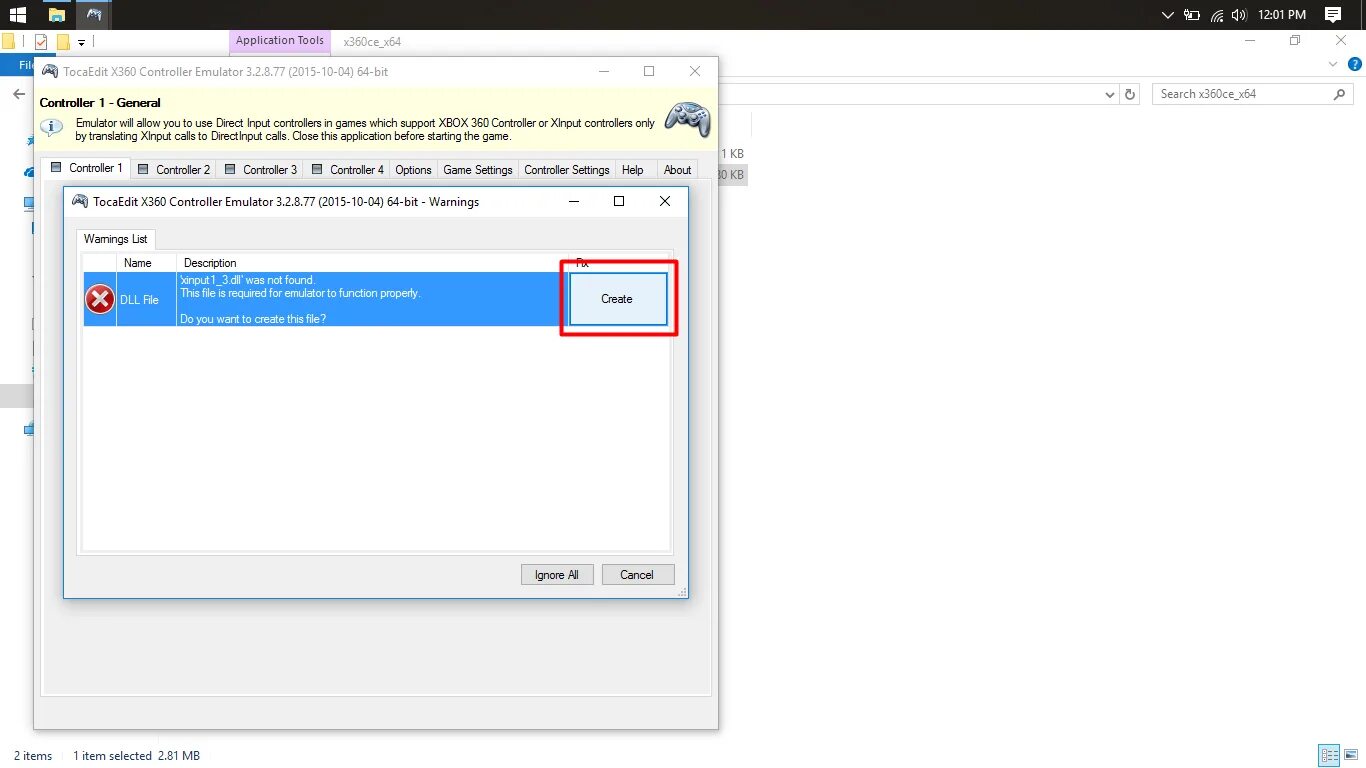Open the Wi-Fi network tray icon
1366x768 pixels.
pos(1217,15)
